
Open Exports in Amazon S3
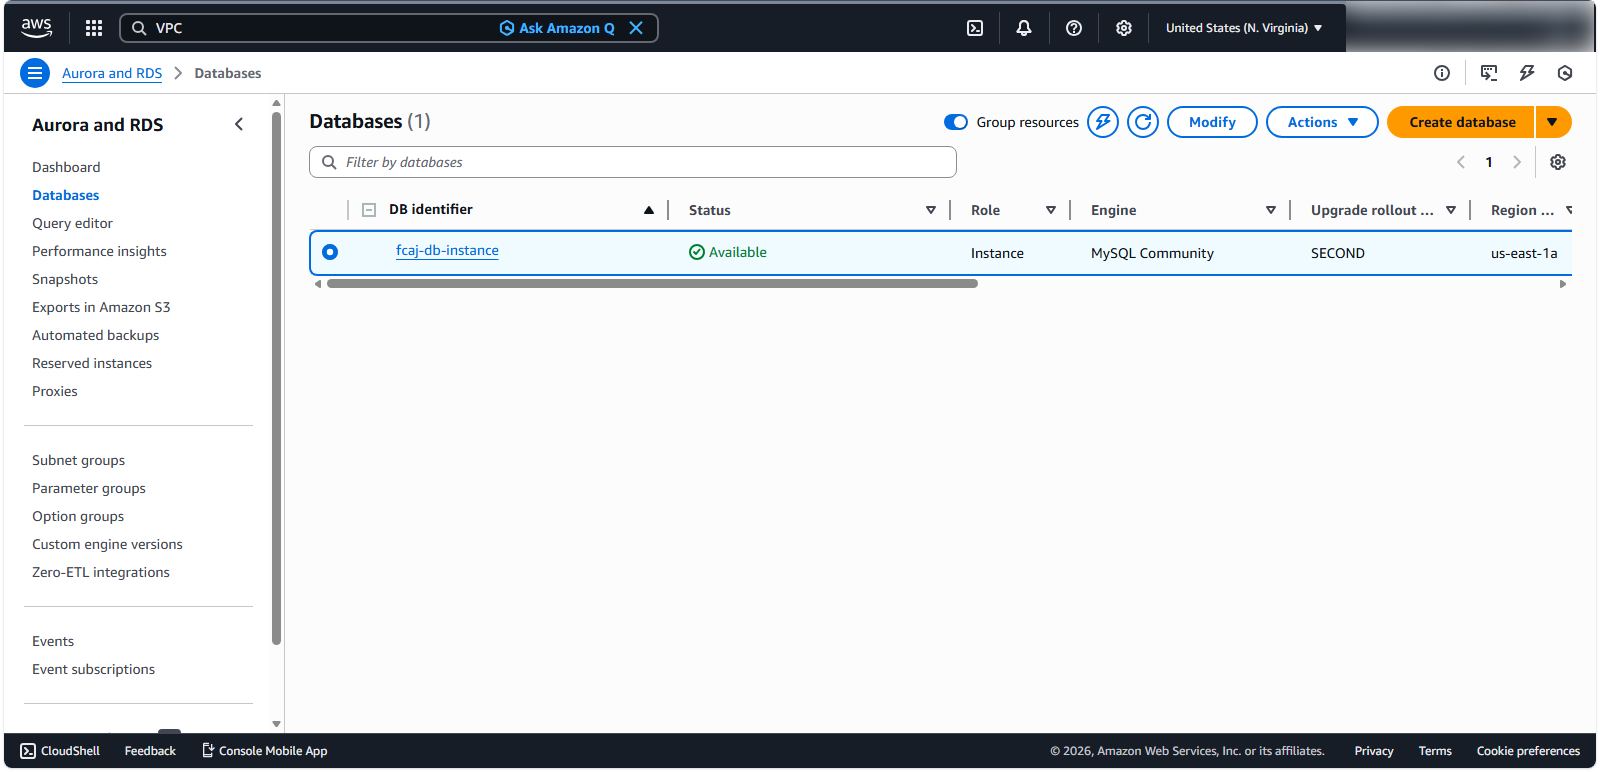pyautogui.click(x=101, y=307)
